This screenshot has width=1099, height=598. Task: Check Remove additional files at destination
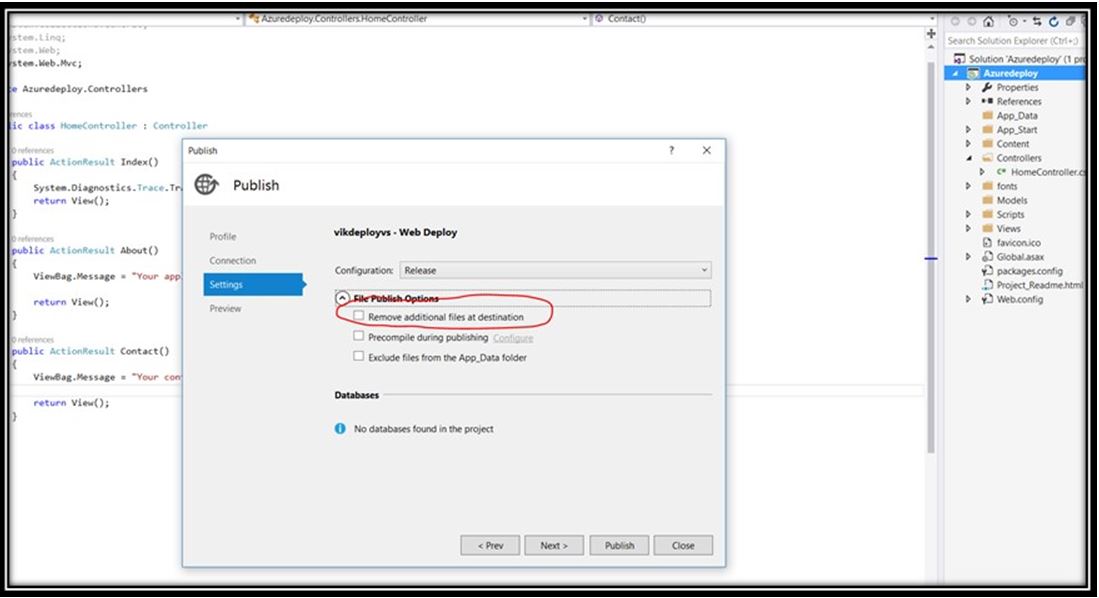point(359,314)
